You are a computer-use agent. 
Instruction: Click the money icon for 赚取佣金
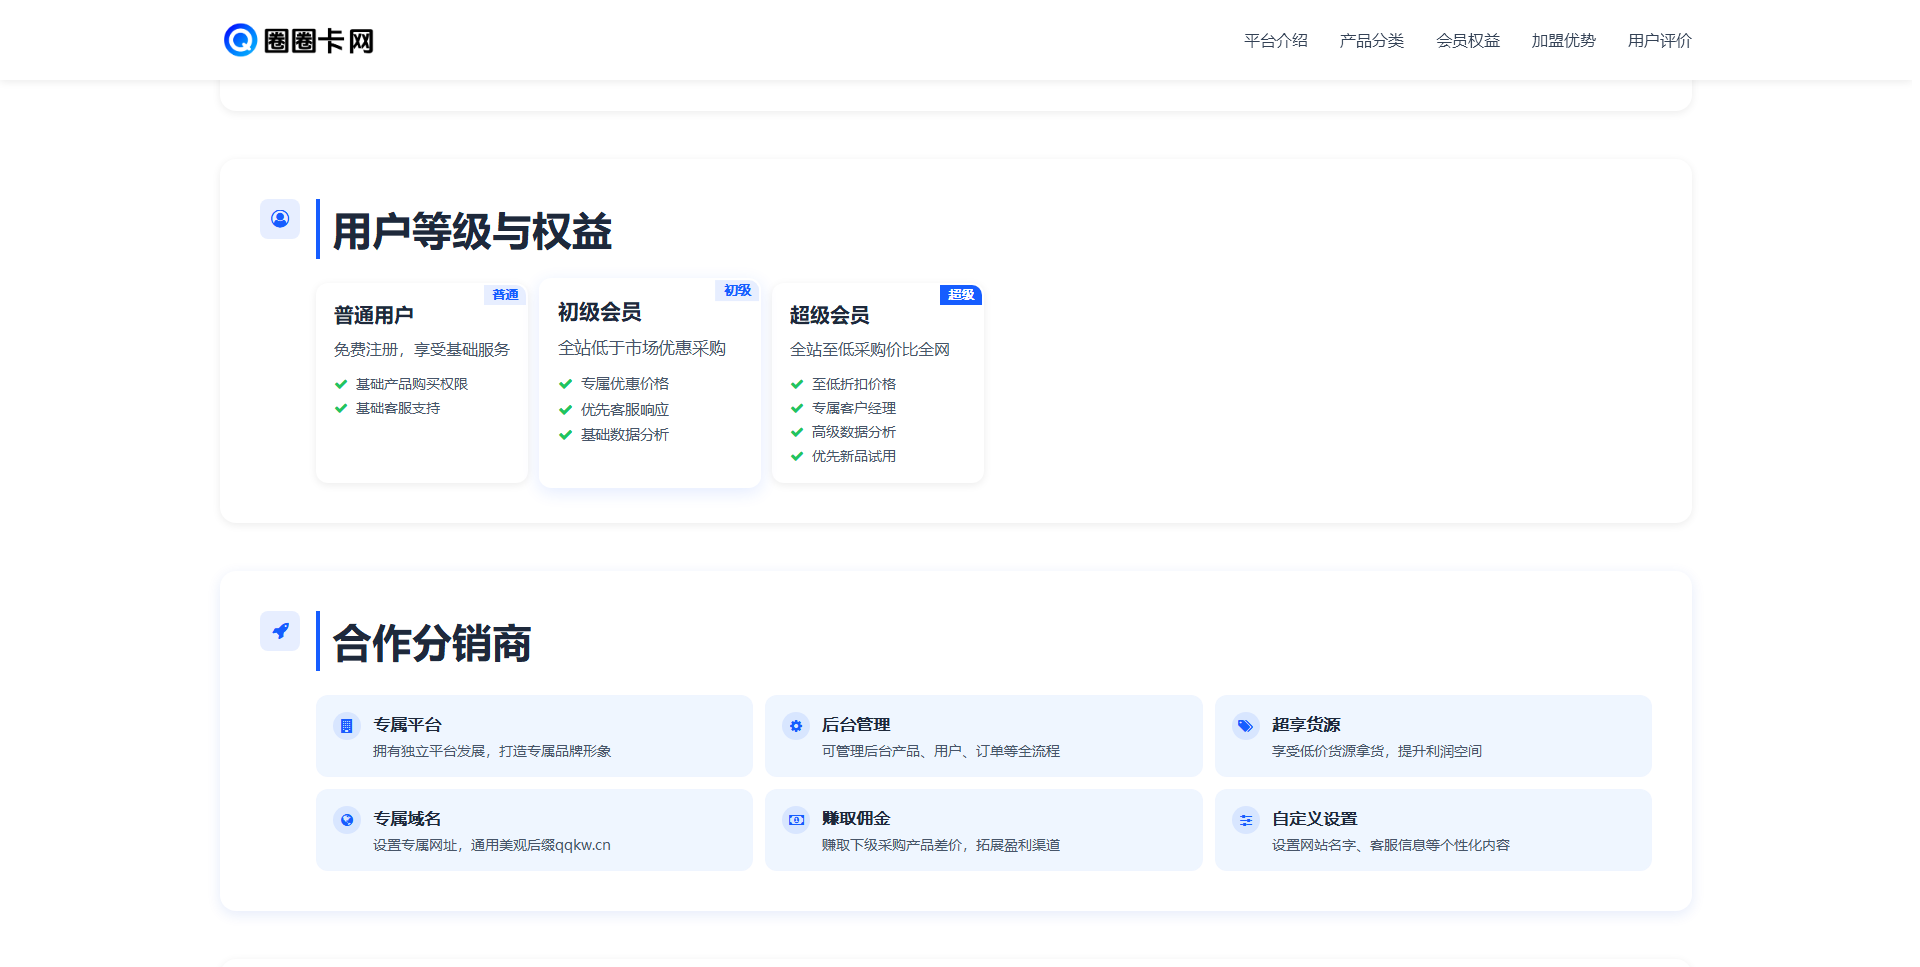click(x=796, y=819)
